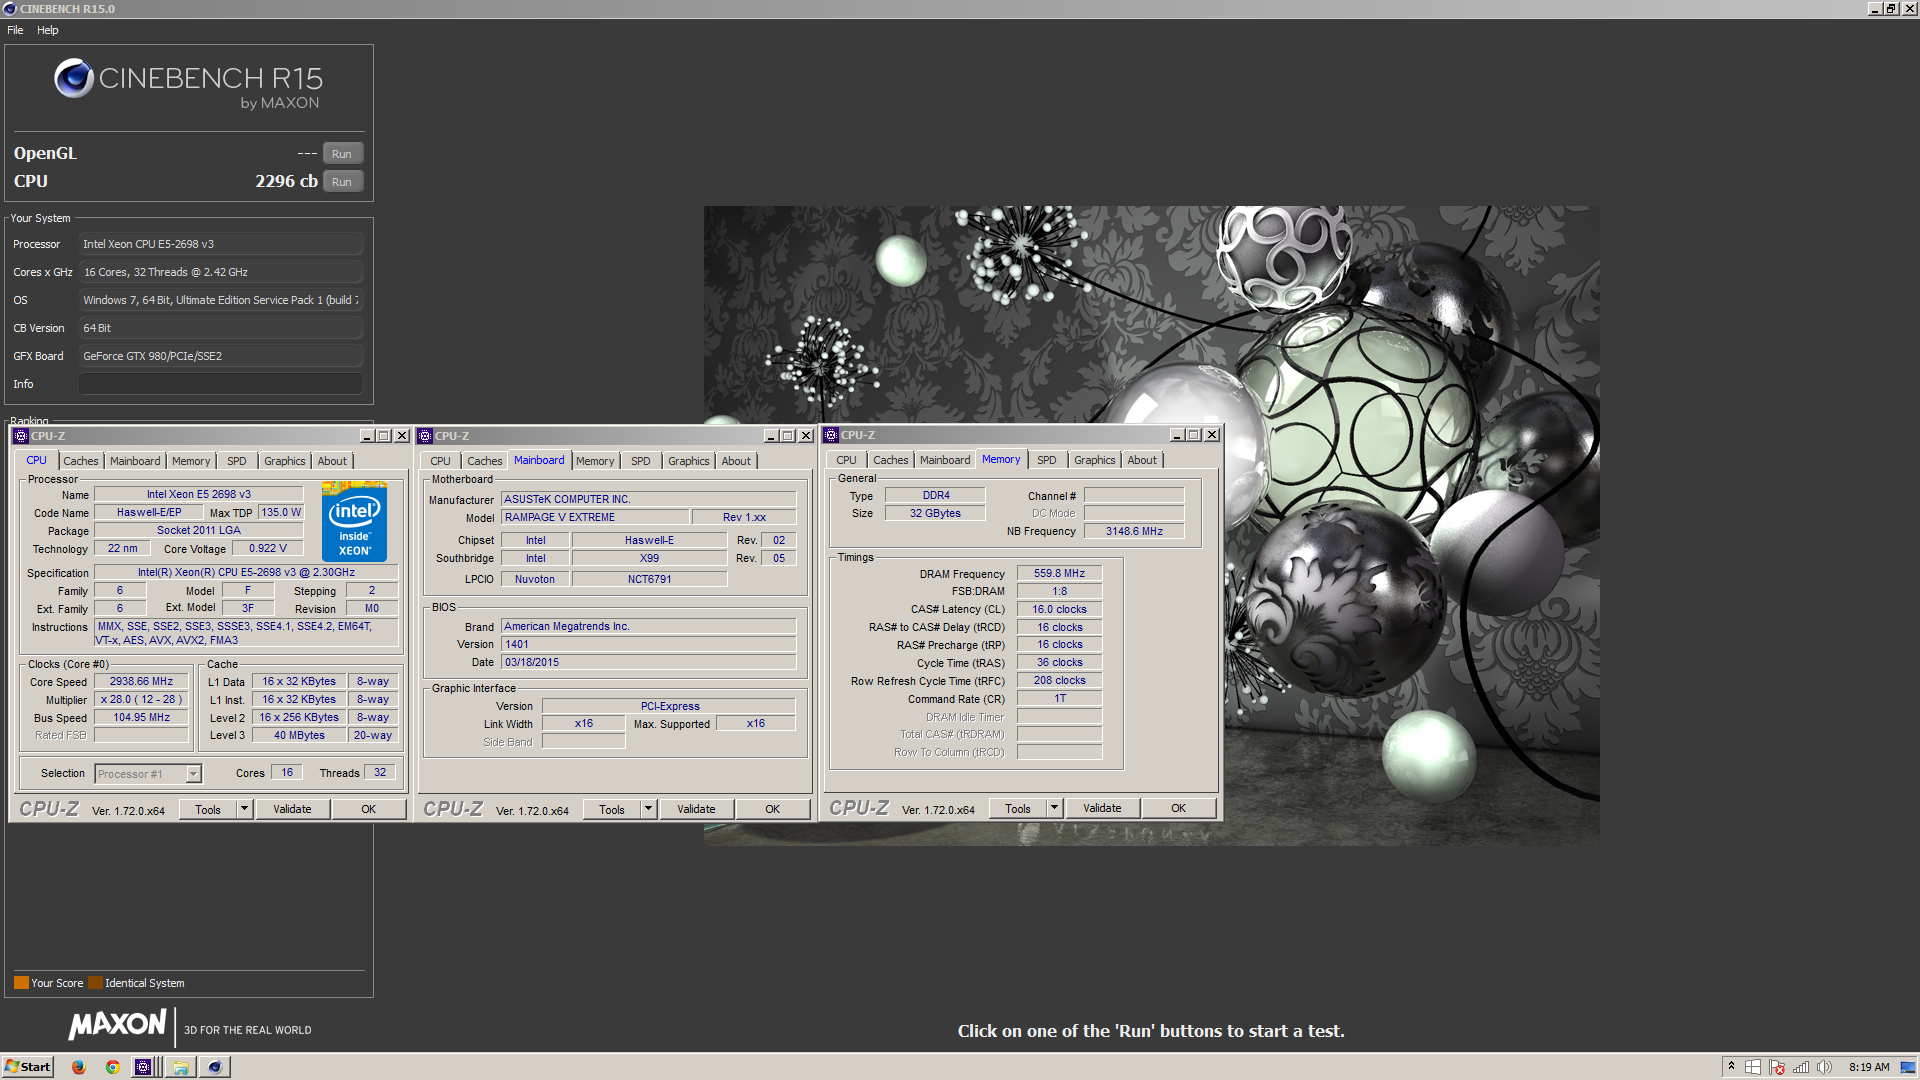
Task: Click the brown Identical System legend swatch
Action: point(95,983)
